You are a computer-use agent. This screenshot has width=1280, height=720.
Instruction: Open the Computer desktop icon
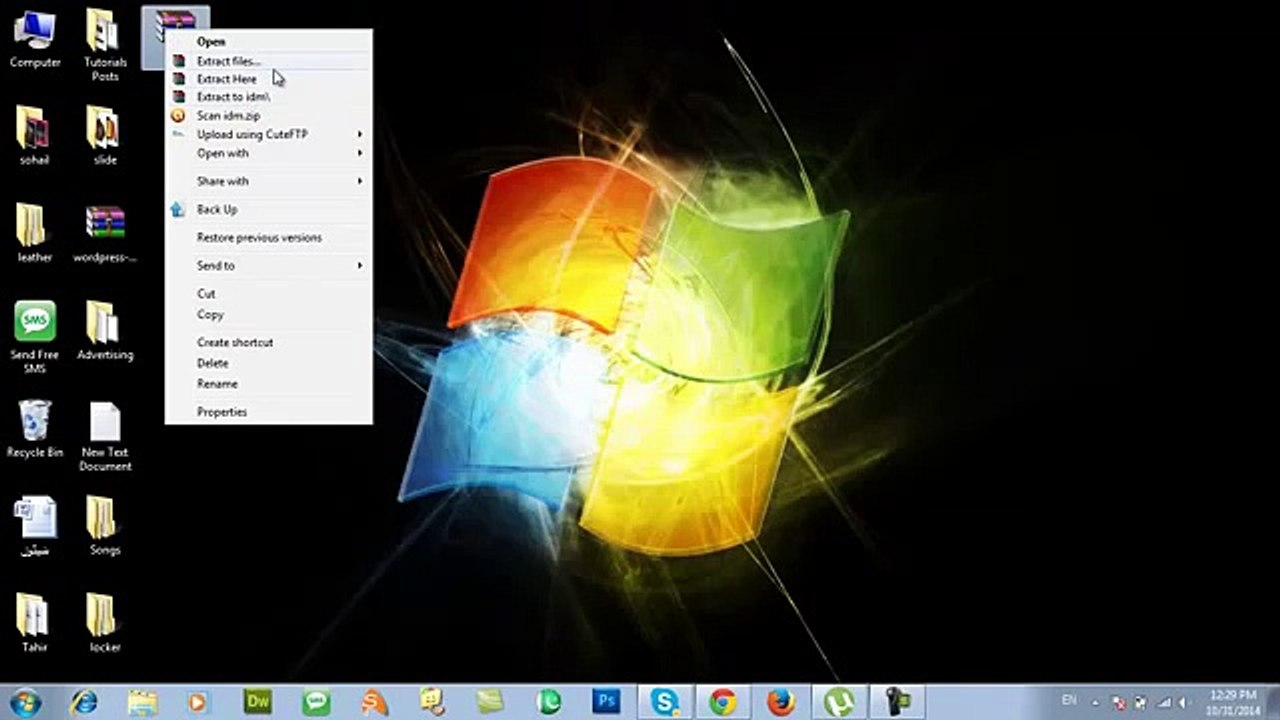click(x=35, y=38)
